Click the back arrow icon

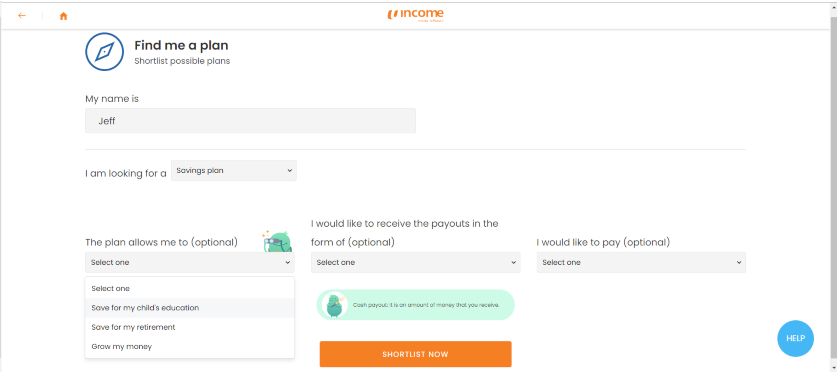22,15
